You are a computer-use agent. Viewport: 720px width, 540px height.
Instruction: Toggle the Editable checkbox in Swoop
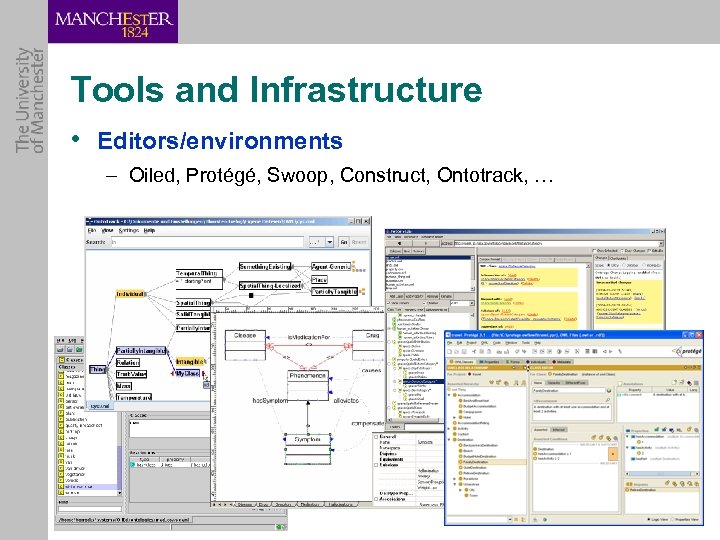(x=649, y=251)
